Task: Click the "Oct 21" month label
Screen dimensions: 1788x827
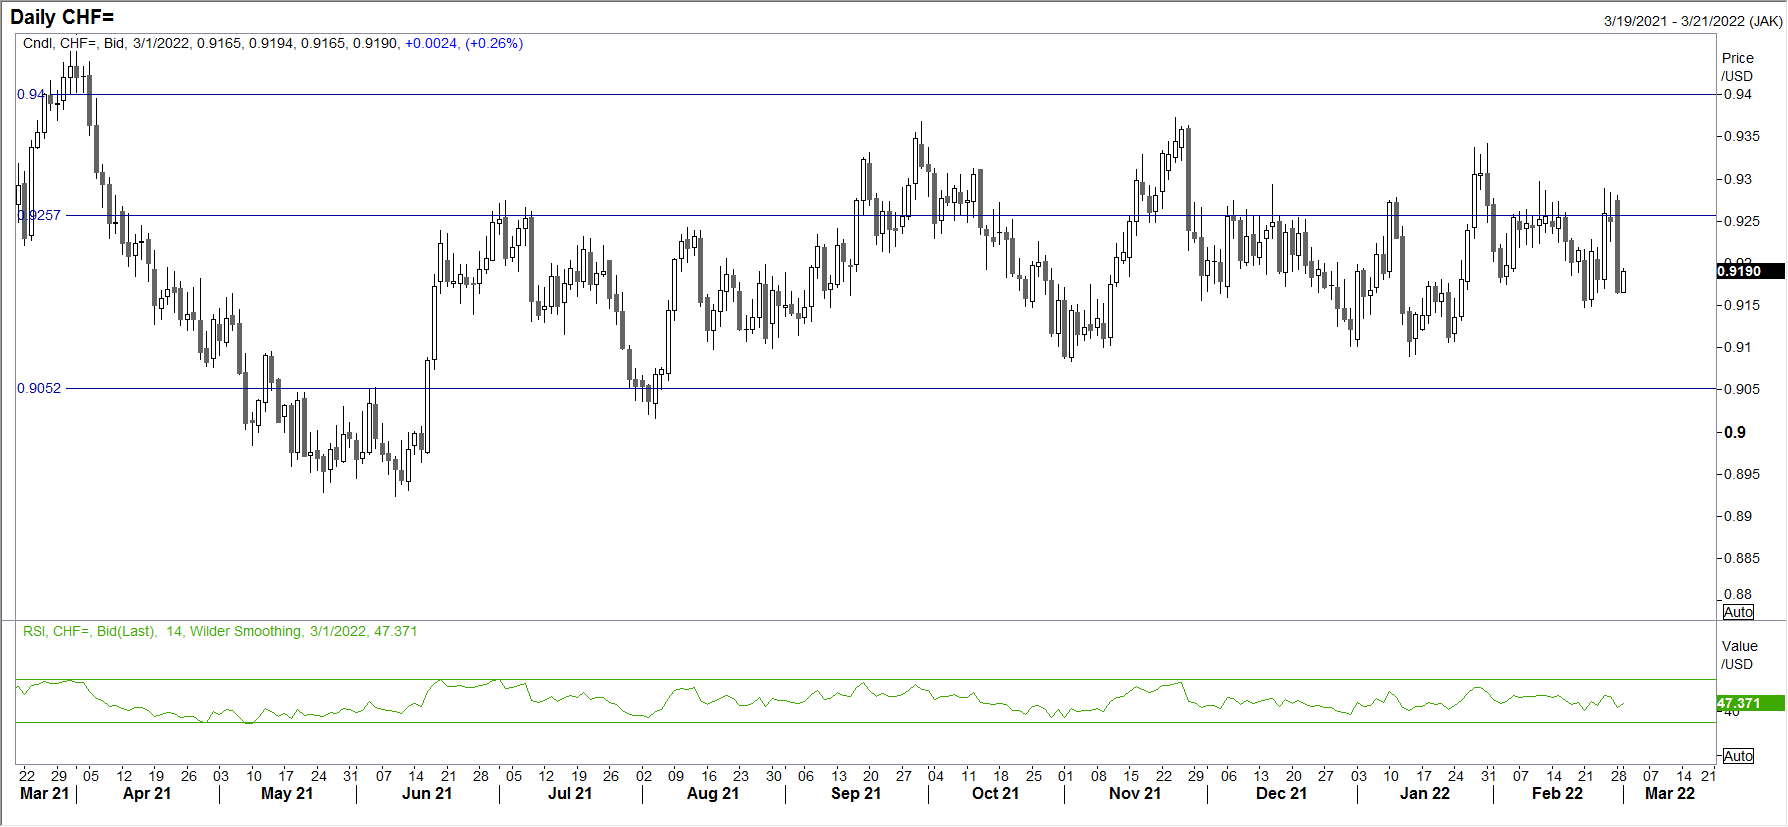Action: [996, 793]
